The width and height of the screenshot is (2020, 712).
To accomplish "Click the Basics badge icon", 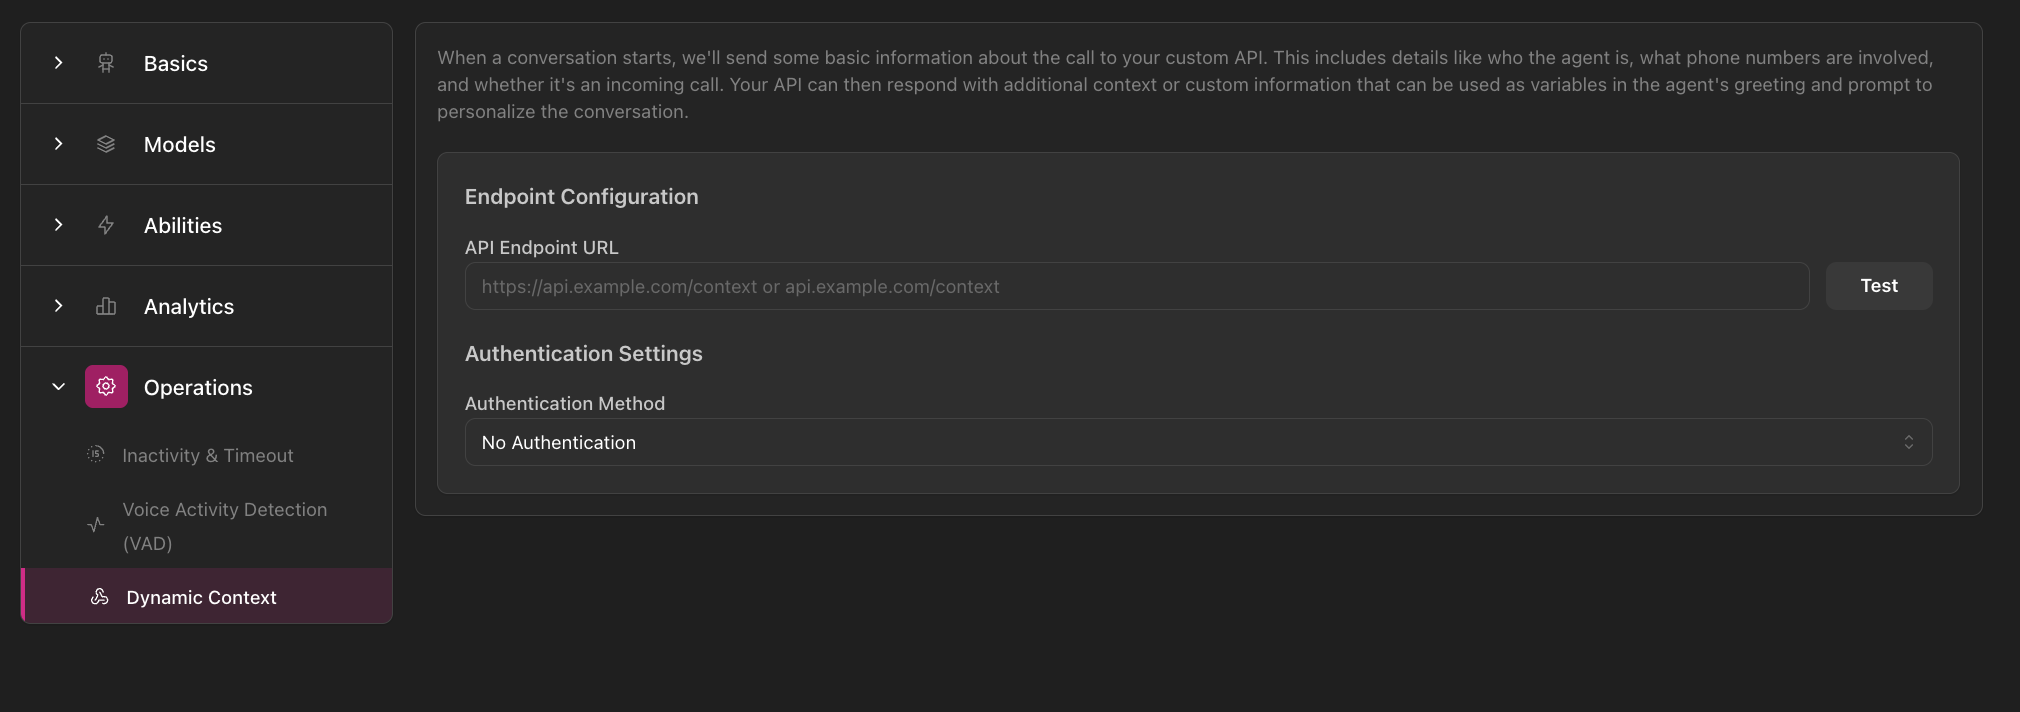I will click(x=106, y=62).
